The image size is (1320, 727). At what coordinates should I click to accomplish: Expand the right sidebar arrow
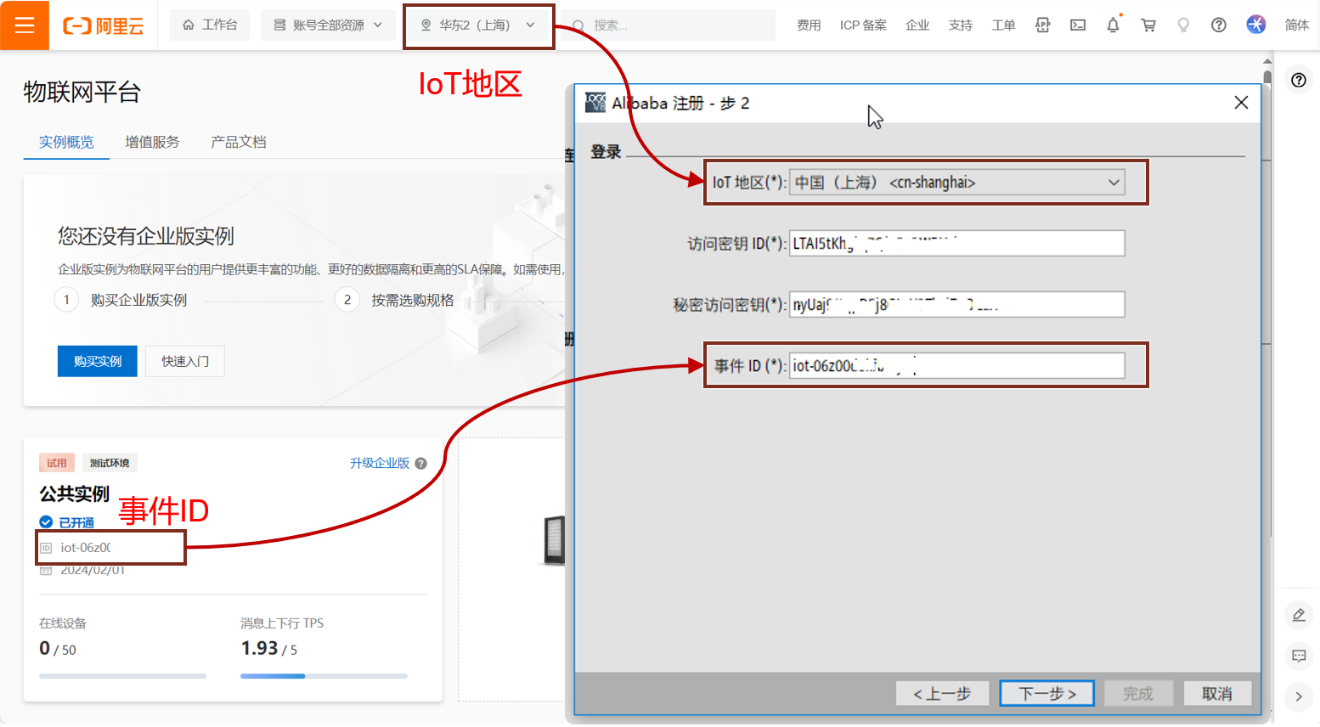(1299, 697)
